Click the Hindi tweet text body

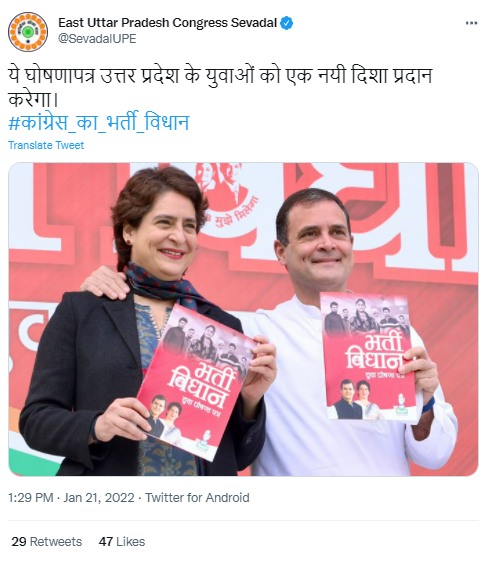pos(220,87)
